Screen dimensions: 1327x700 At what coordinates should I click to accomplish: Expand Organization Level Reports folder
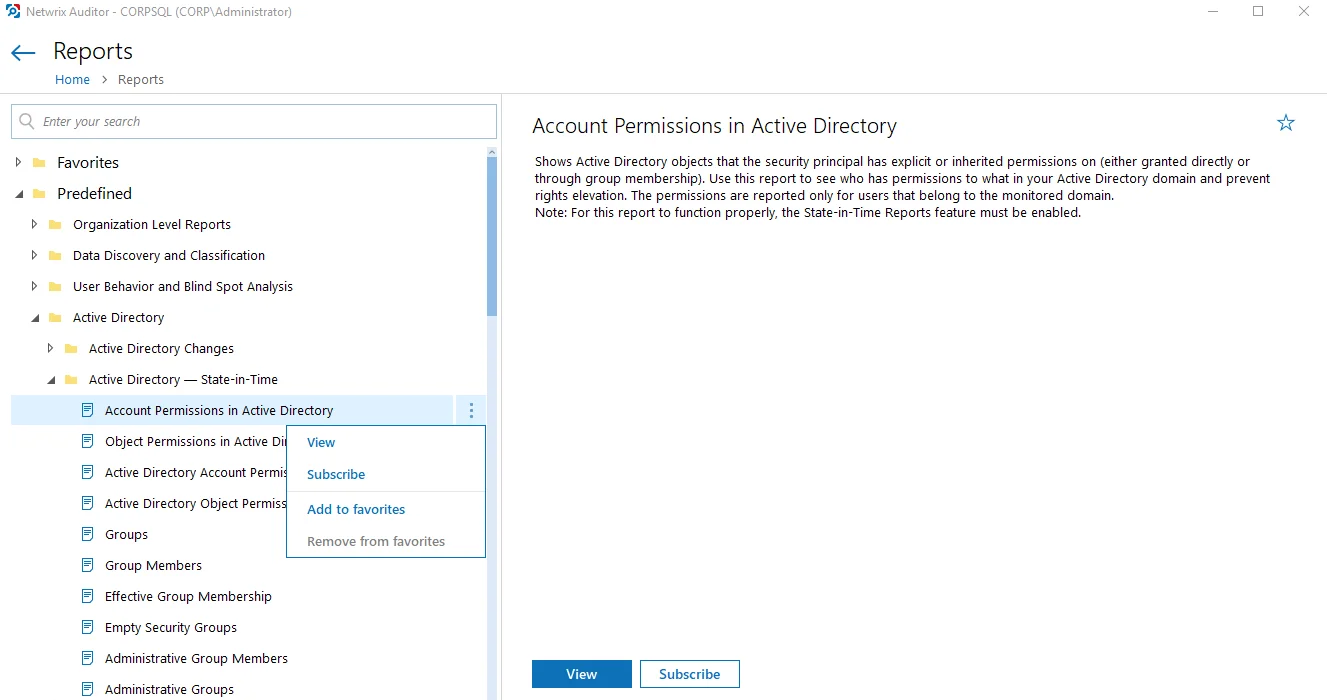coord(35,224)
